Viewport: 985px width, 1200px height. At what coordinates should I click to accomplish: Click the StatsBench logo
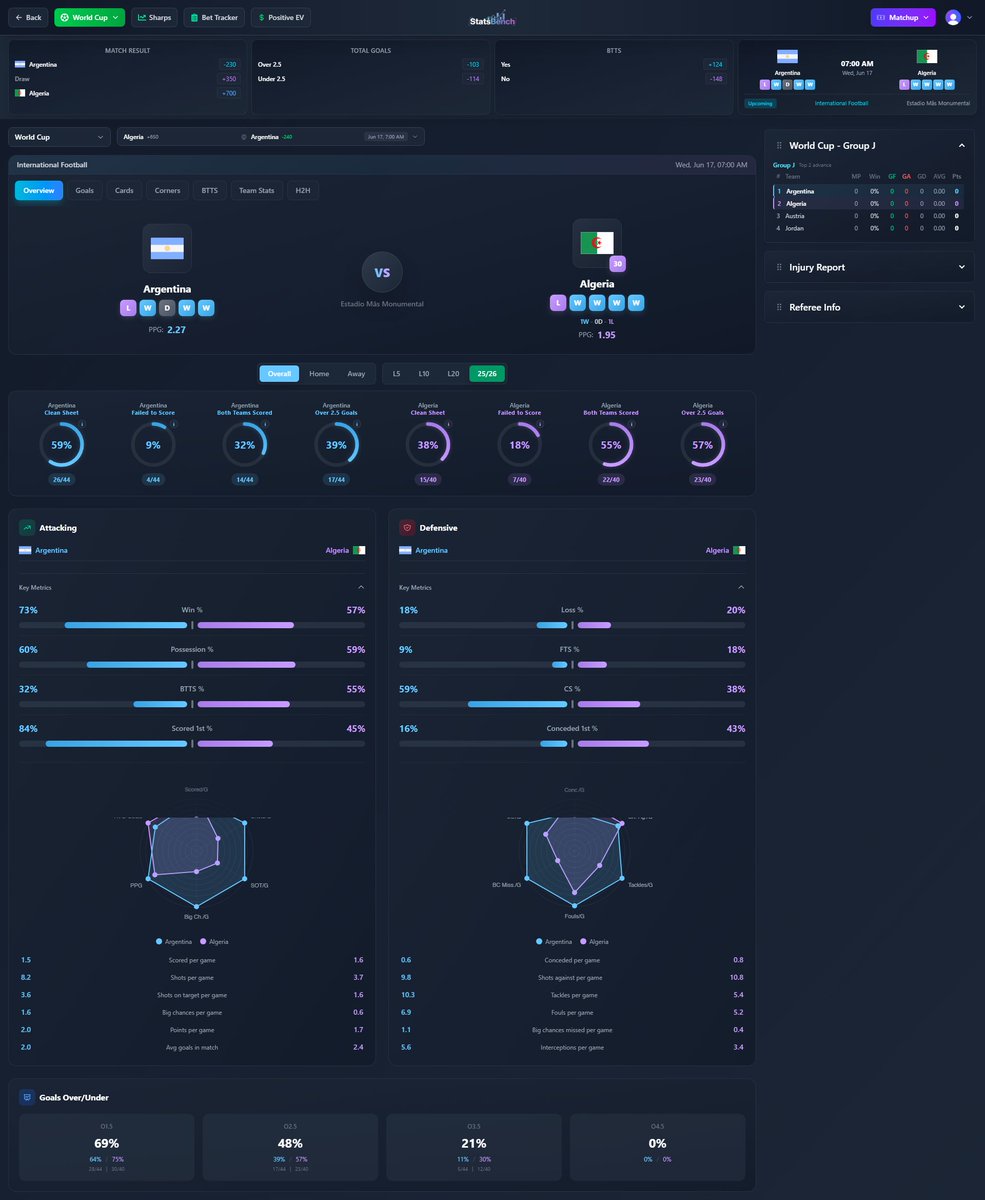click(x=492, y=18)
